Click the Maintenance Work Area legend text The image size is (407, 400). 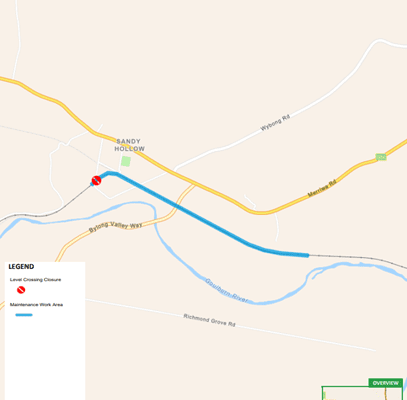(36, 305)
